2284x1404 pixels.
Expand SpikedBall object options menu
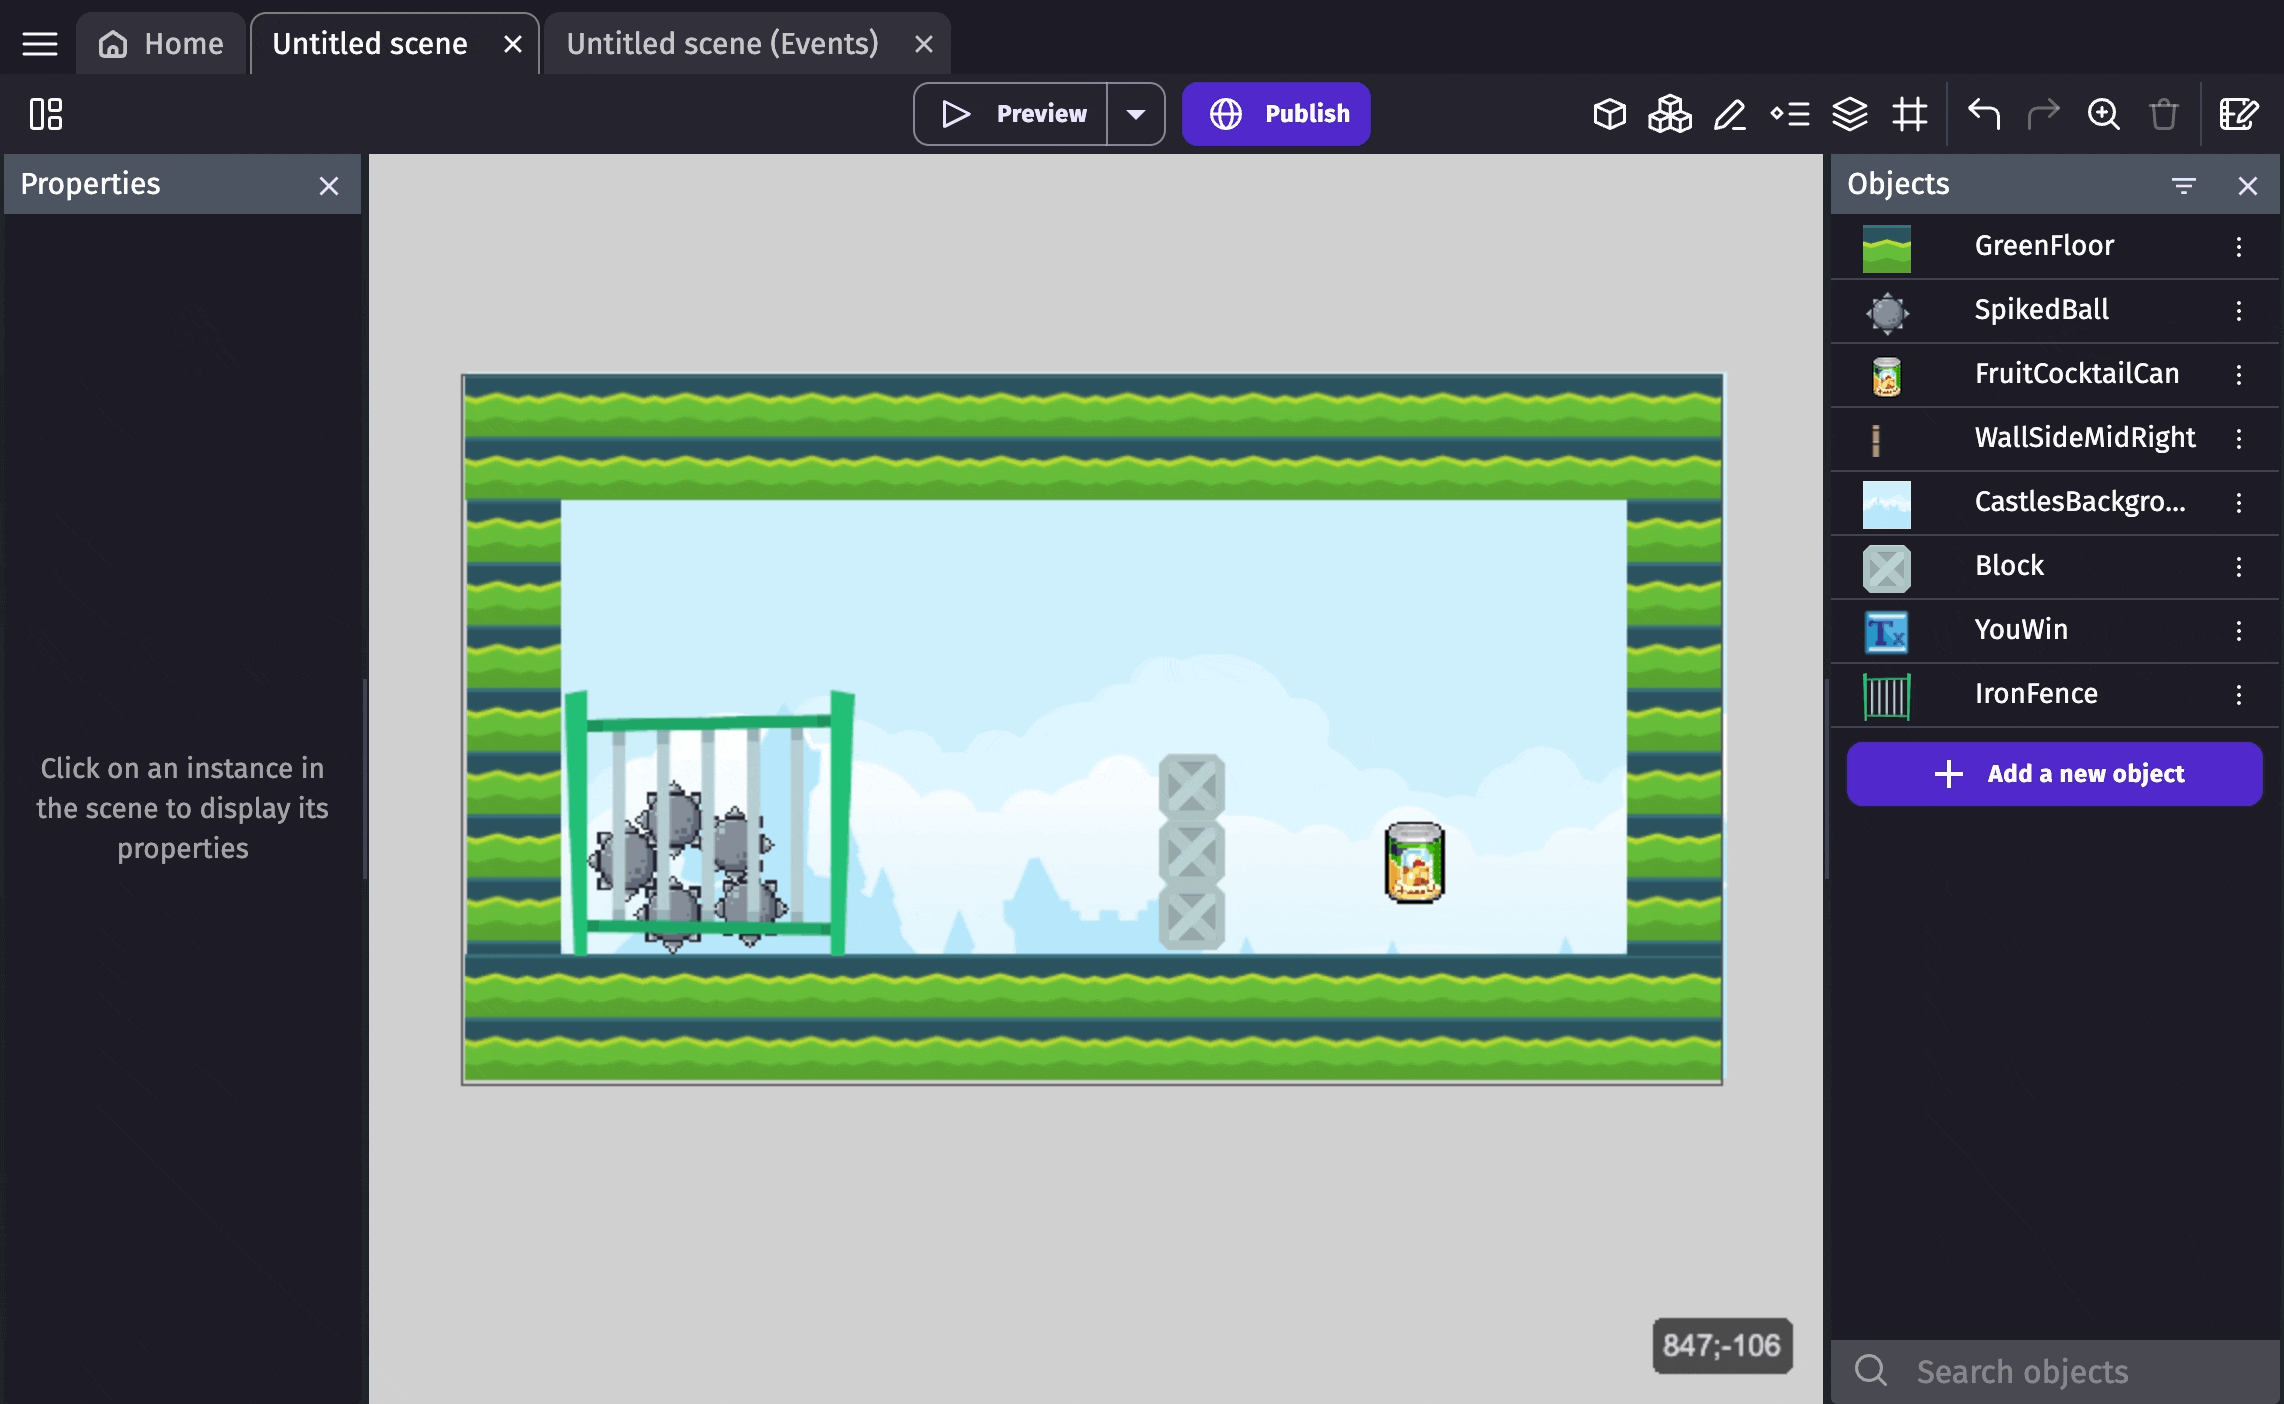pyautogui.click(x=2240, y=308)
